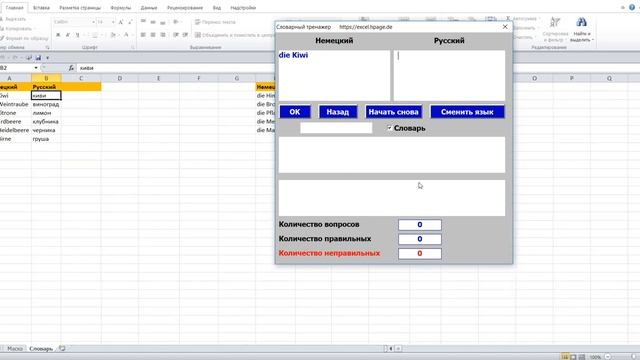Screen dimensions: 640x360
Task: Open the Разметка страницы ribbon tab
Action: point(80,8)
